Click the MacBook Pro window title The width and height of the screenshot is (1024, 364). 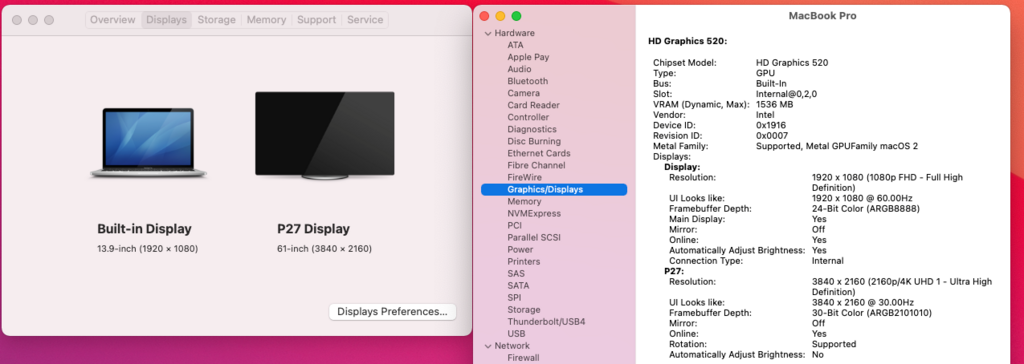click(x=822, y=16)
